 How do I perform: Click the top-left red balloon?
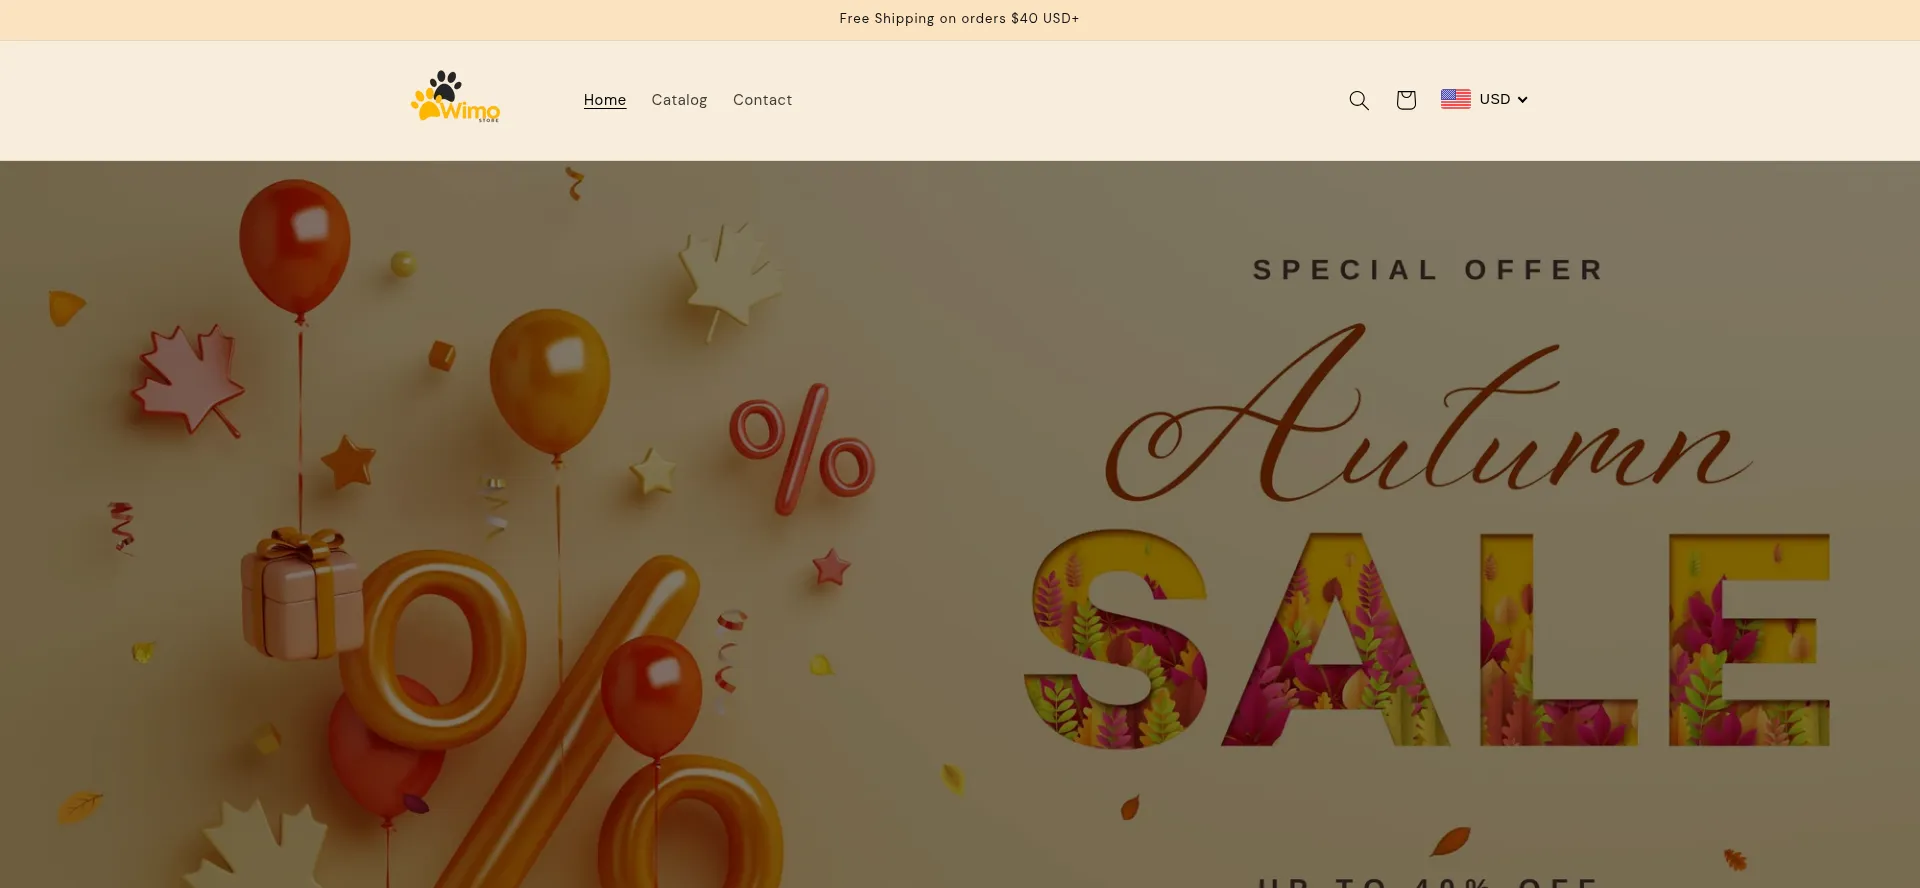(294, 248)
